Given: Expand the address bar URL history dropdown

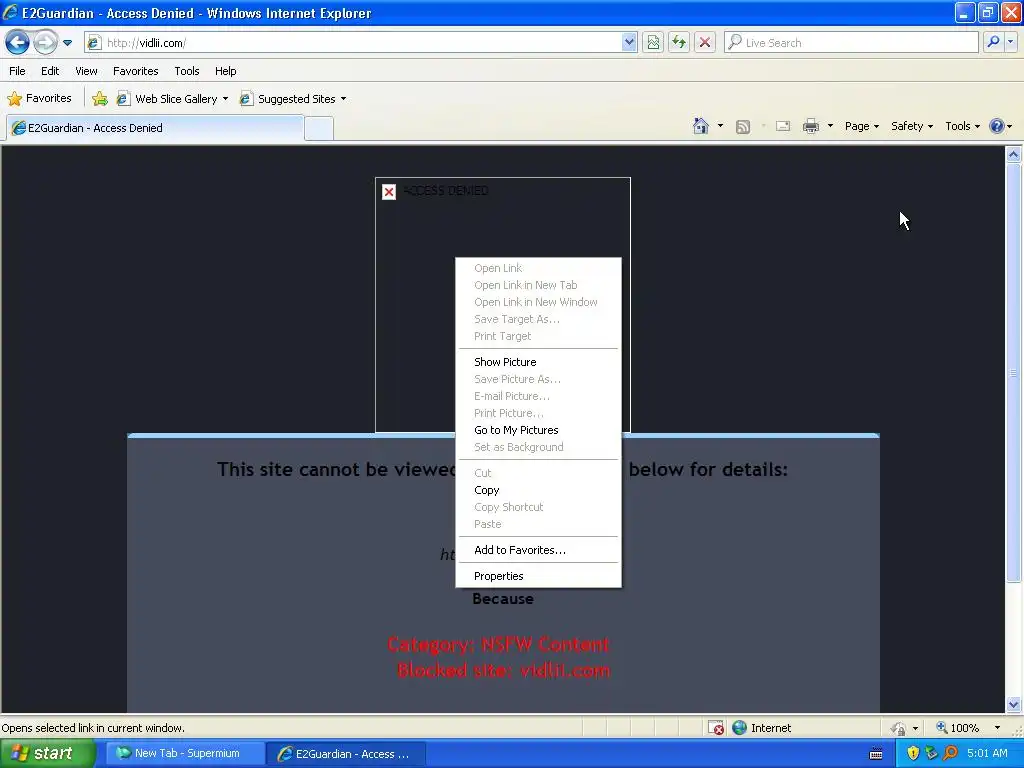Looking at the screenshot, I should [x=629, y=42].
